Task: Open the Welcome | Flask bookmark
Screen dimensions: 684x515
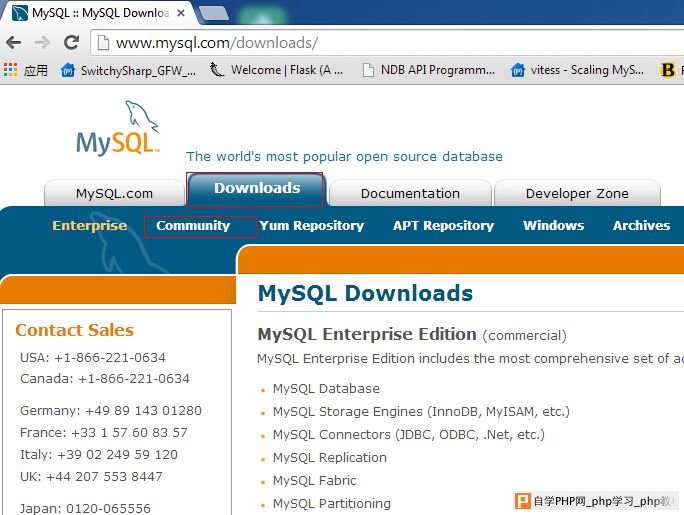Action: [276, 70]
